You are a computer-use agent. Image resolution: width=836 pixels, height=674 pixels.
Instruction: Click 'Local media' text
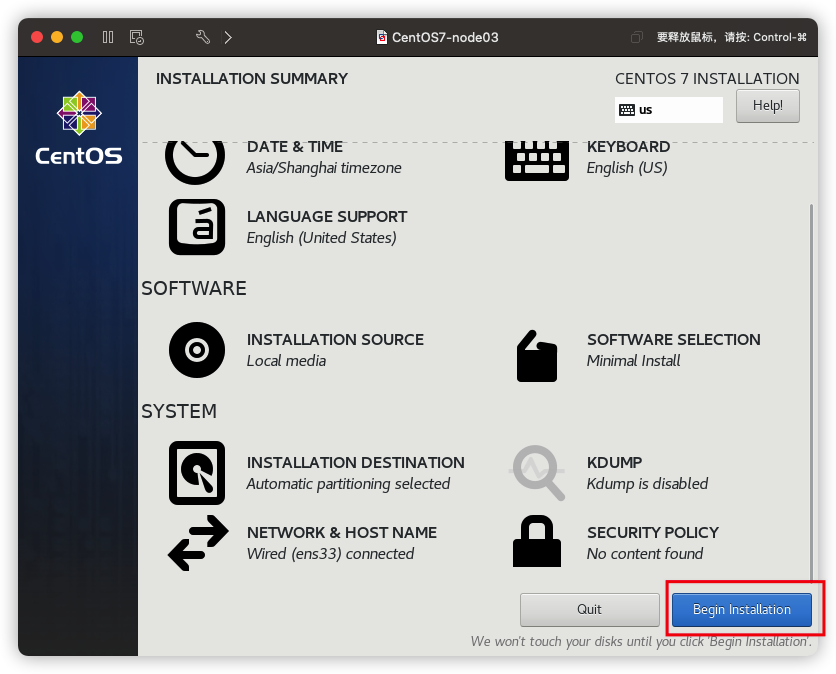(286, 361)
